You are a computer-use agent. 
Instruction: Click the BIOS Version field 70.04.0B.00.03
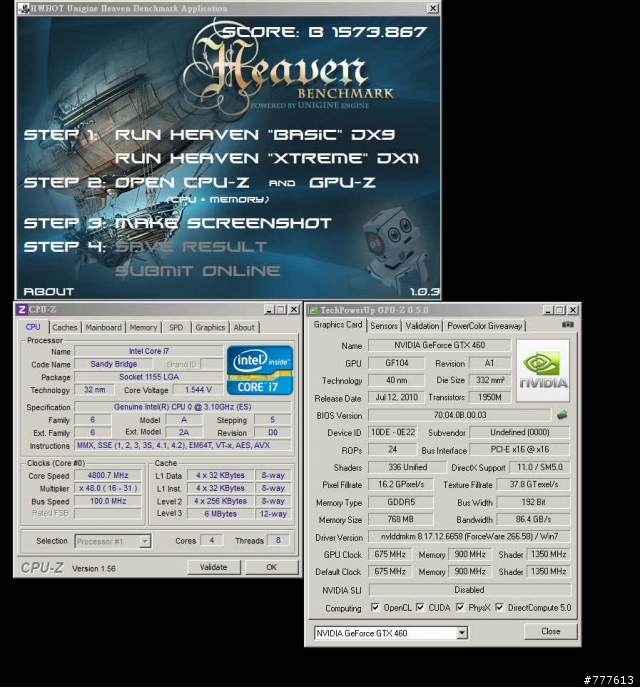point(459,415)
